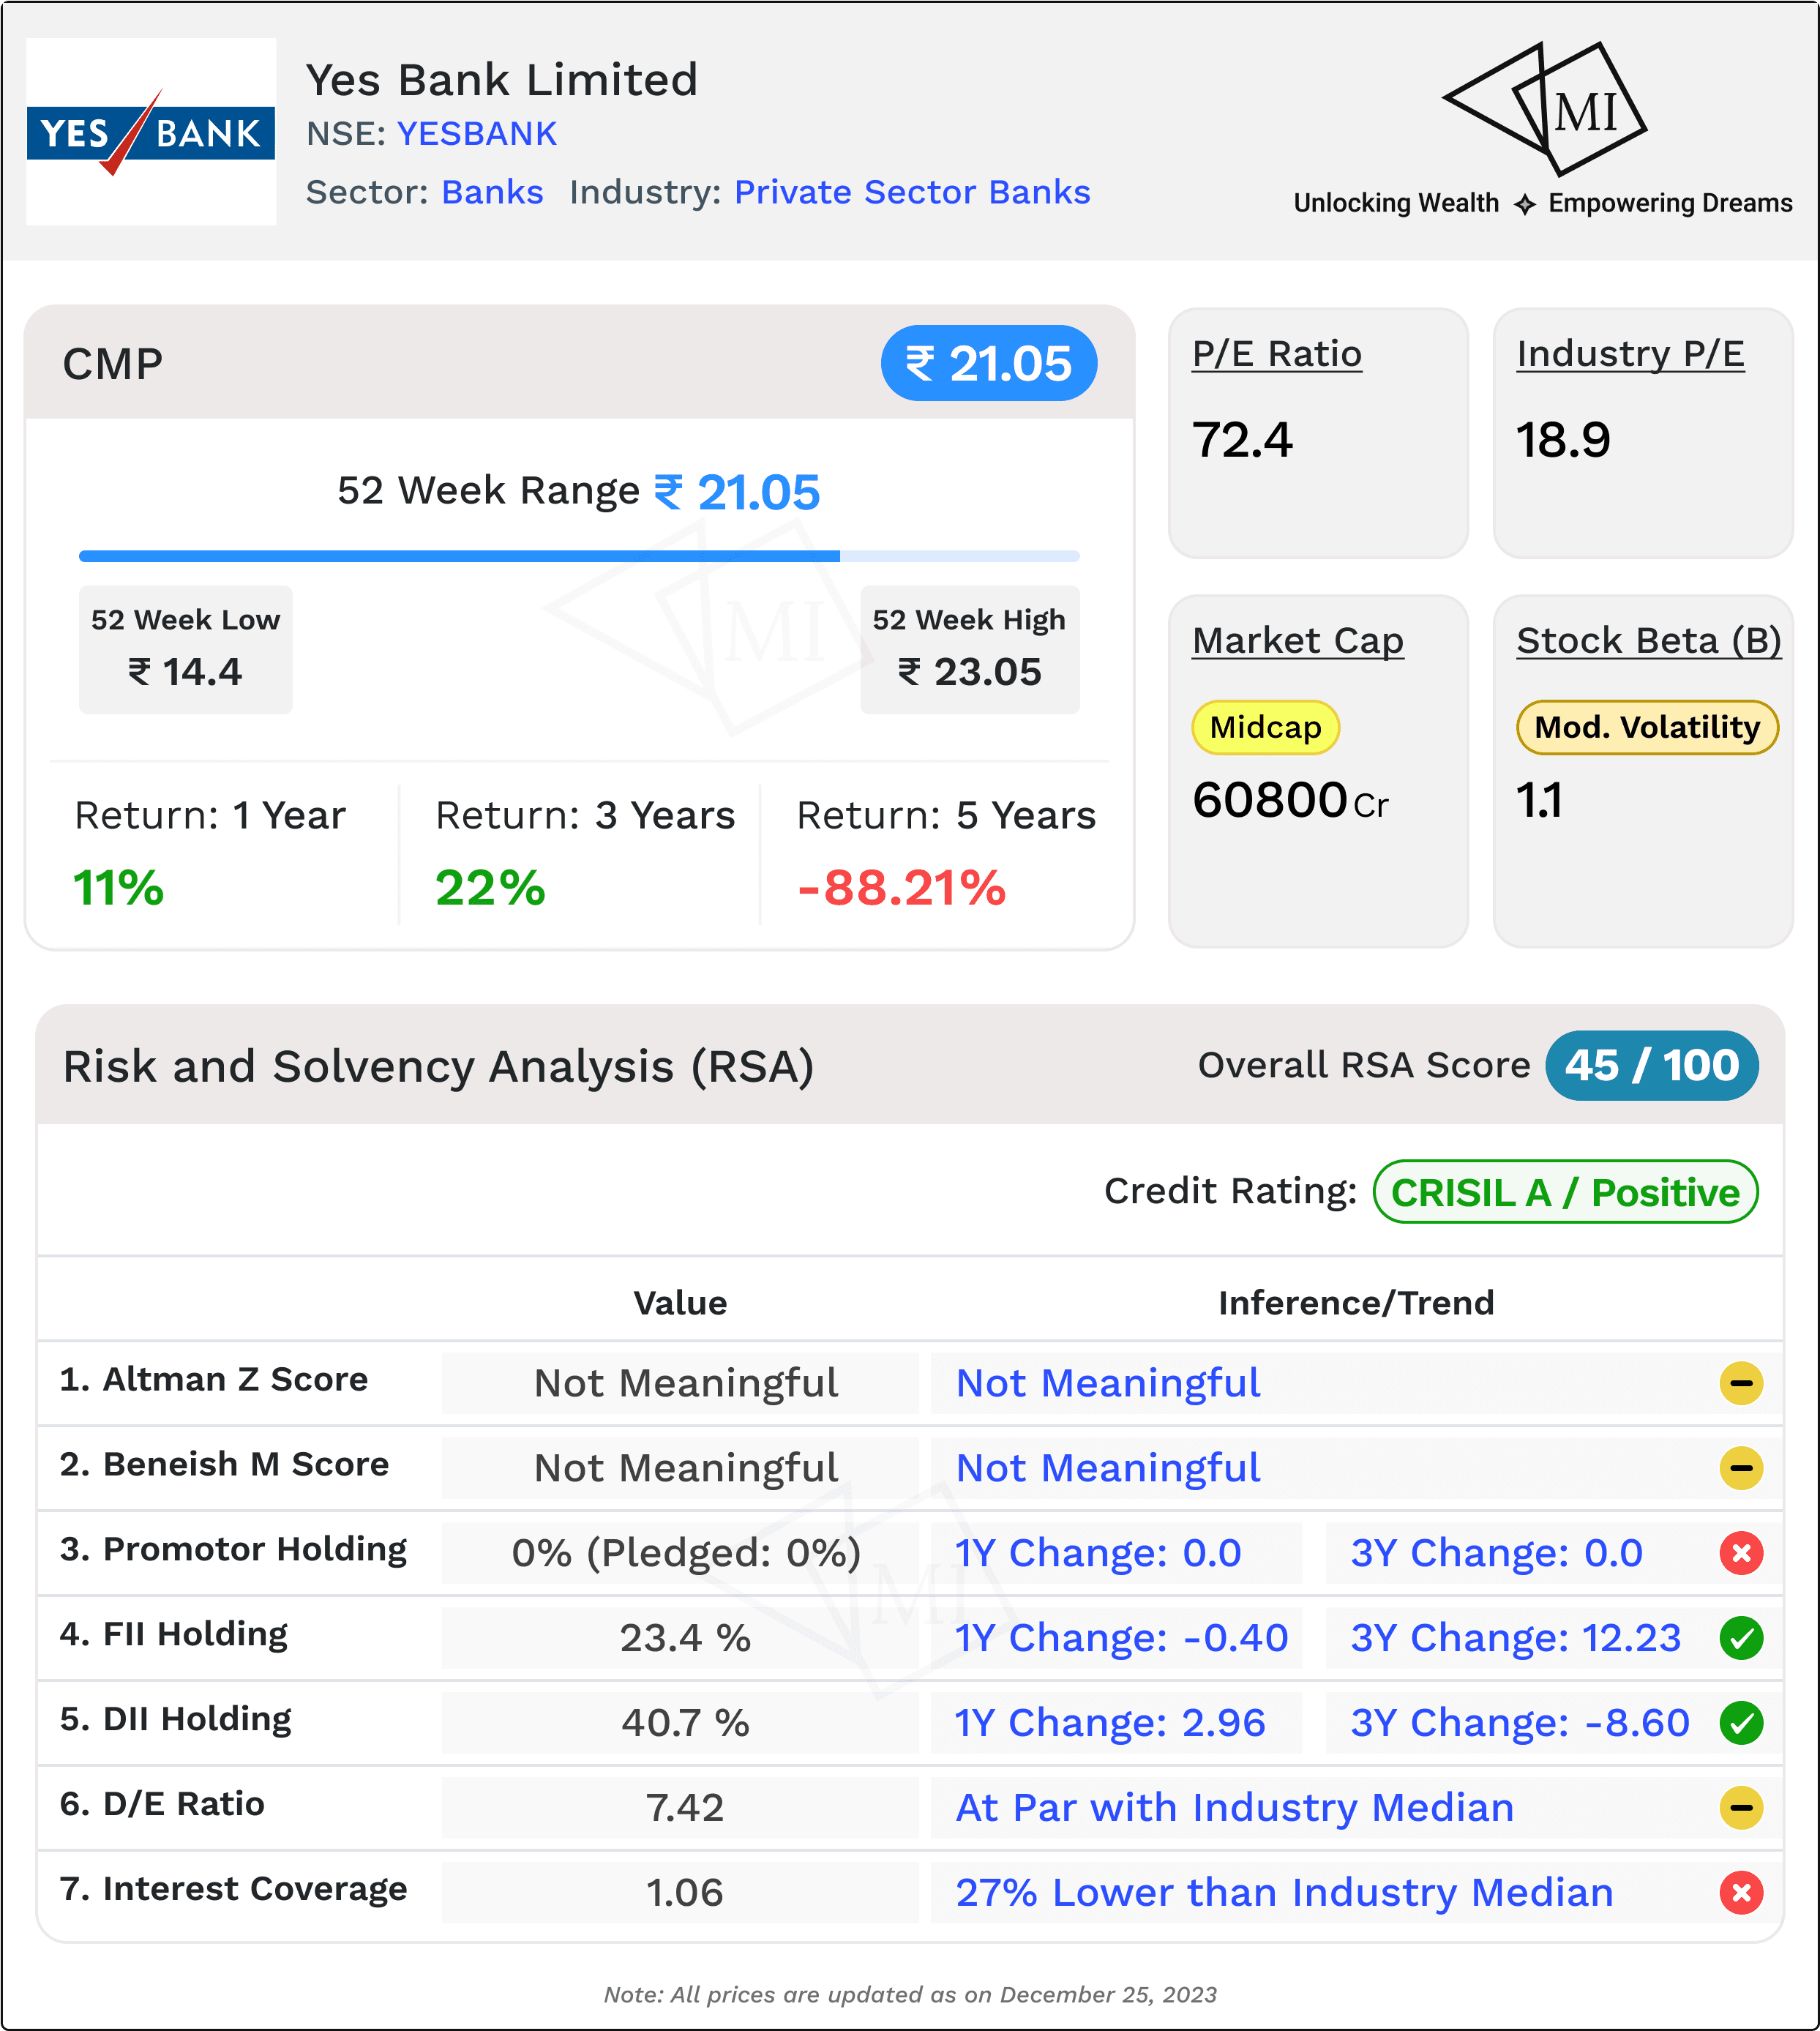
Task: Open the Banks sector link
Action: (x=492, y=191)
